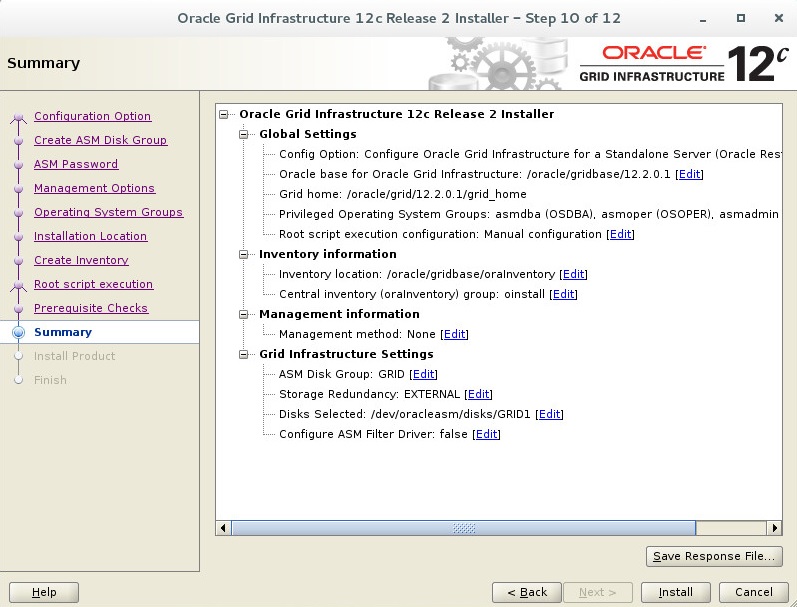The width and height of the screenshot is (797, 607).
Task: Select the Grid home path row
Action: coord(403,194)
